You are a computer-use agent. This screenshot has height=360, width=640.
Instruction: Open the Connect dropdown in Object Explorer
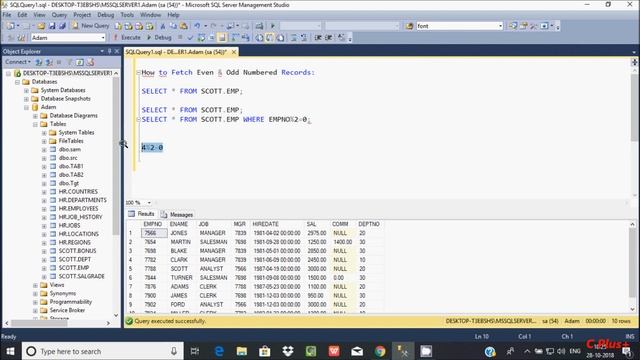click(x=18, y=62)
